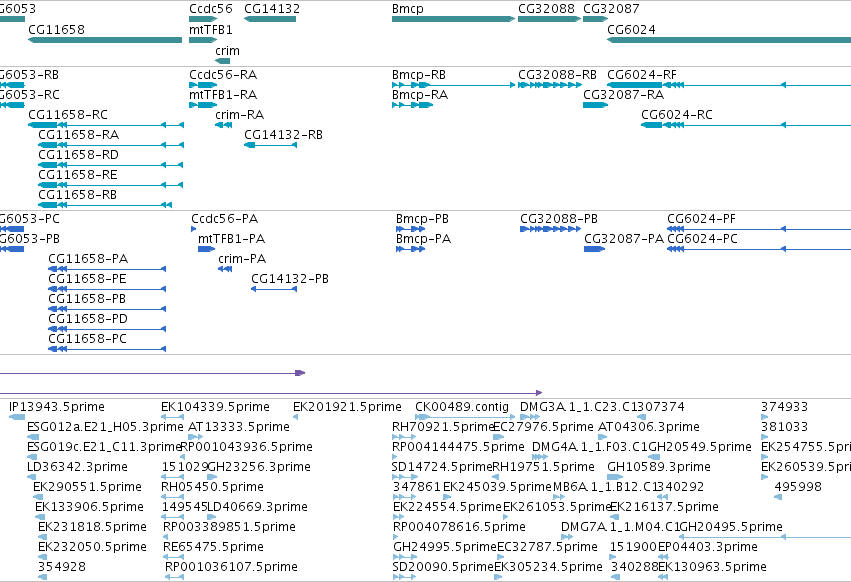Select protein CG11658-PB
The width and height of the screenshot is (851, 582).
coord(107,309)
